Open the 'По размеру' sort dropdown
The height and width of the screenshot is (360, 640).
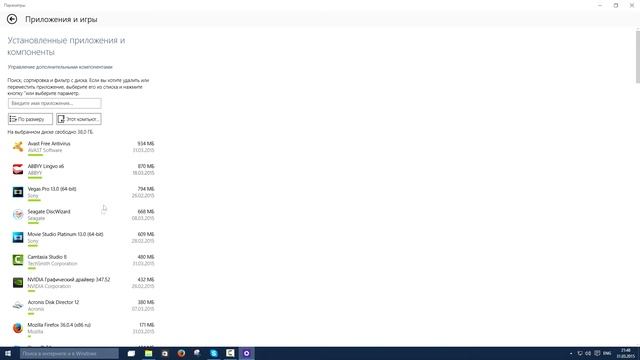point(30,119)
